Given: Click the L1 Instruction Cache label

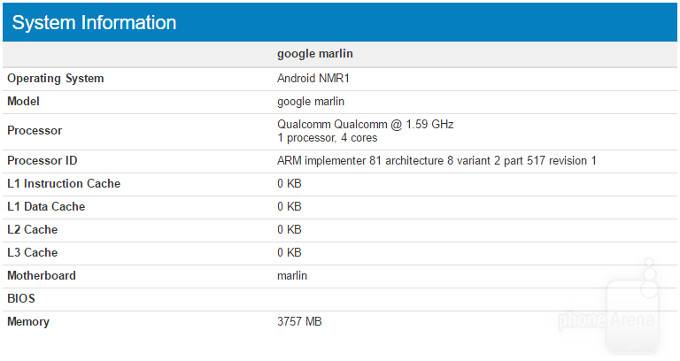Looking at the screenshot, I should (64, 184).
